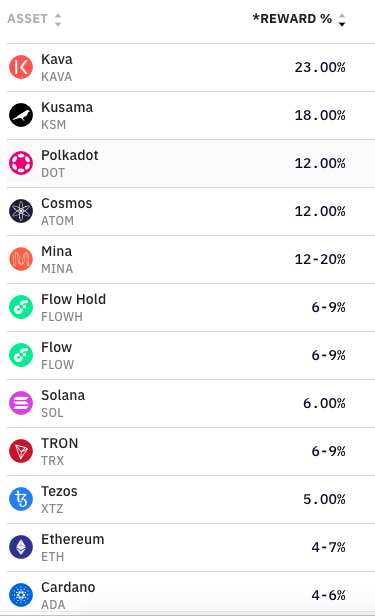Click the Kava coin icon
Viewport: 375px width, 616px height.
click(21, 67)
